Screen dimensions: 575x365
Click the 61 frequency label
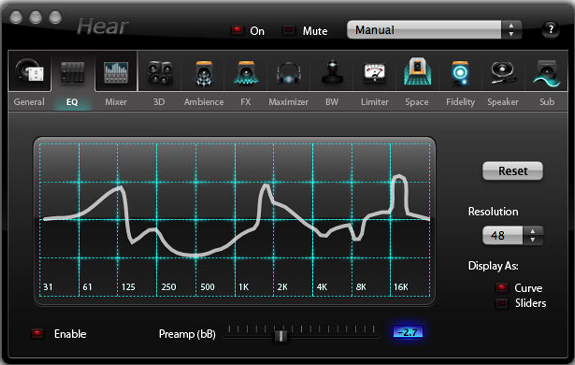pyautogui.click(x=87, y=286)
